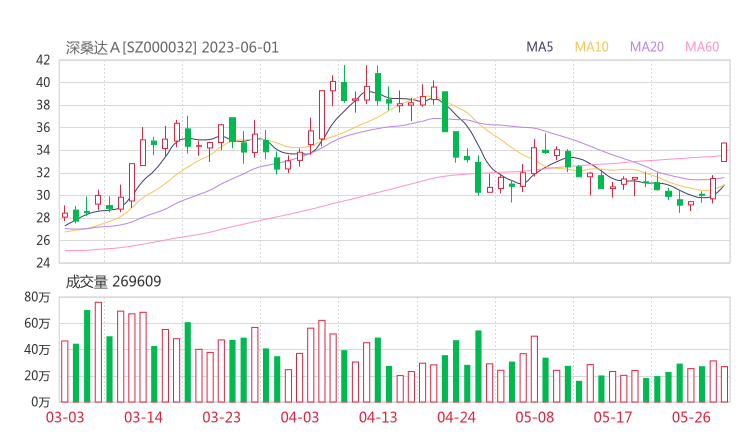Image resolution: width=740 pixels, height=440 pixels.
Task: Click the 42 price axis label
Action: pos(43,60)
